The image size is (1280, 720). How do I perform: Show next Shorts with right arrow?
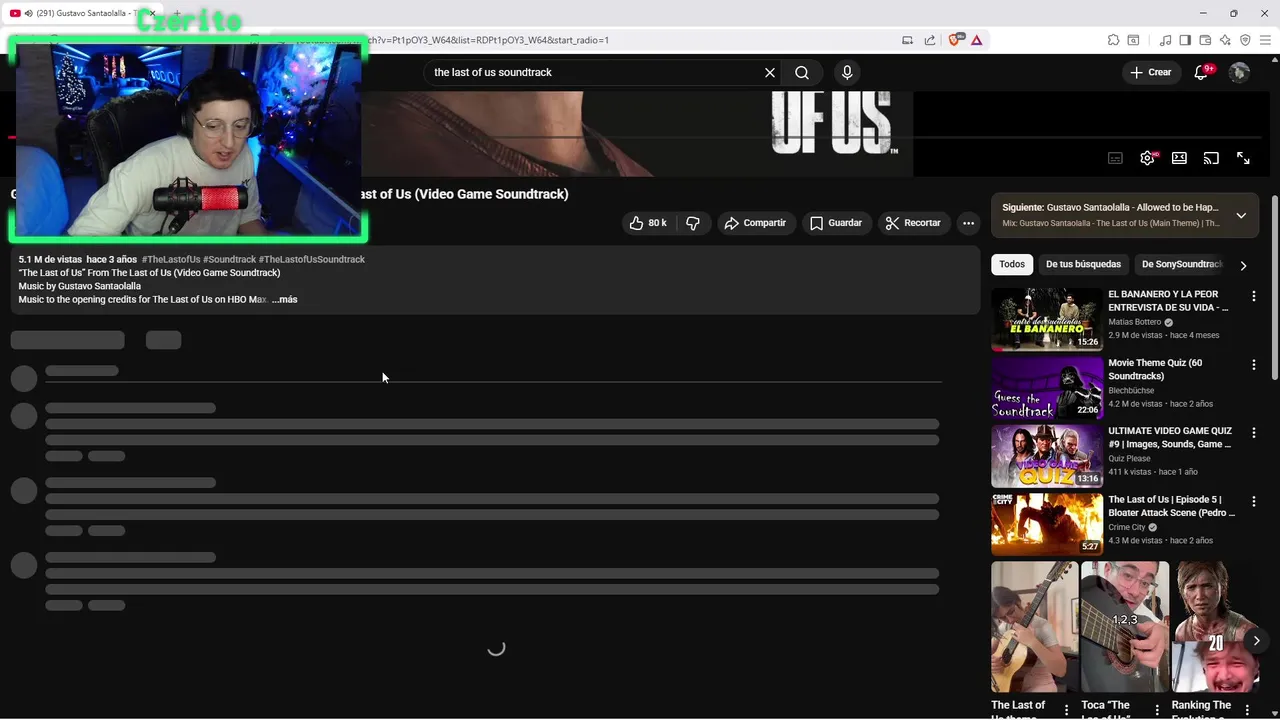coord(1256,641)
